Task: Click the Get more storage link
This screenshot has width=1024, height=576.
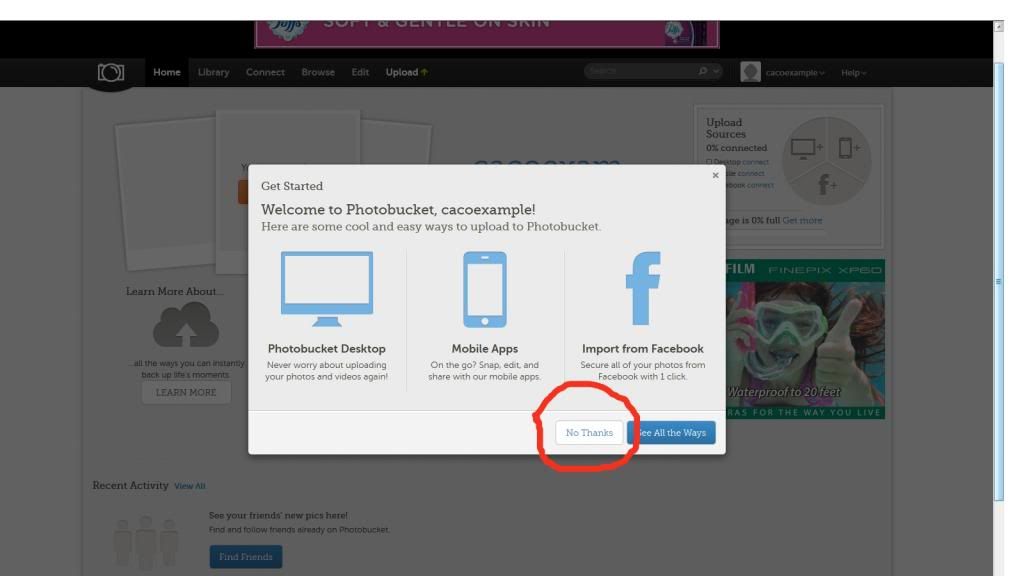Action: point(802,220)
